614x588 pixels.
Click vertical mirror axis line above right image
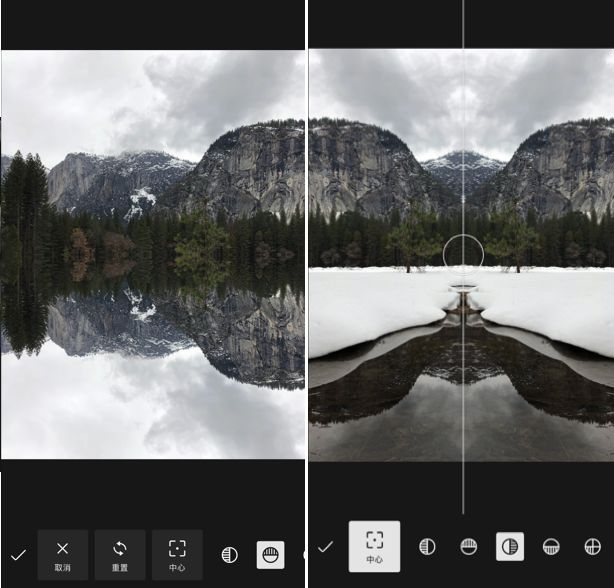coord(463,25)
